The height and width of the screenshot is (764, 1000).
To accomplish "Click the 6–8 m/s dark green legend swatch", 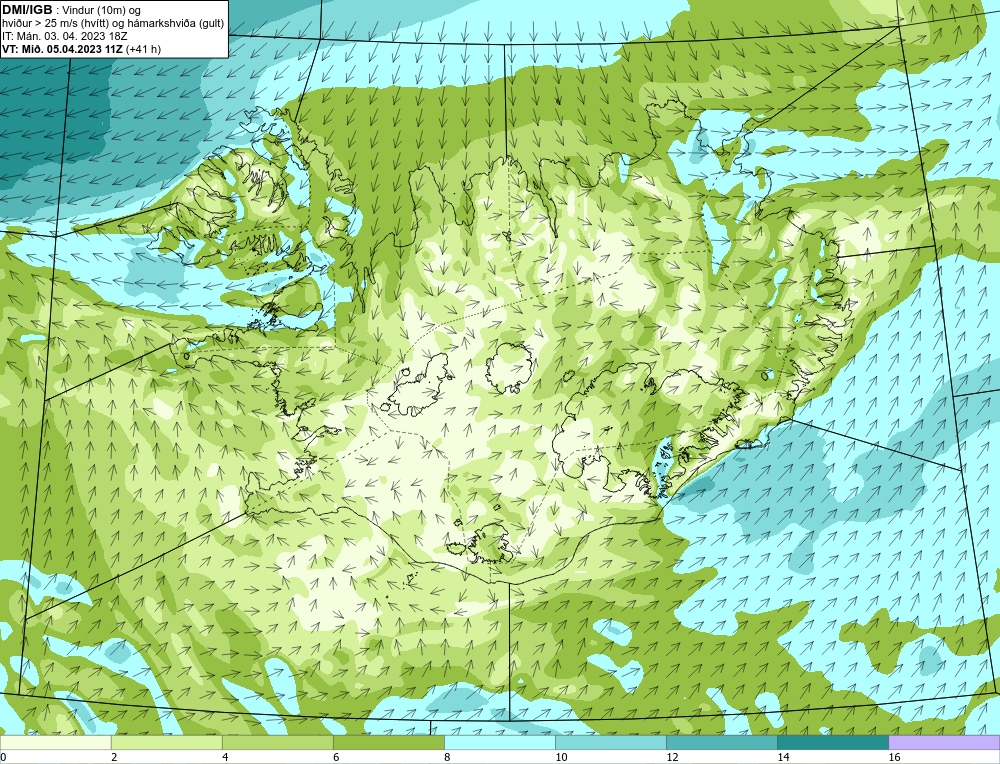I will click(x=388, y=742).
